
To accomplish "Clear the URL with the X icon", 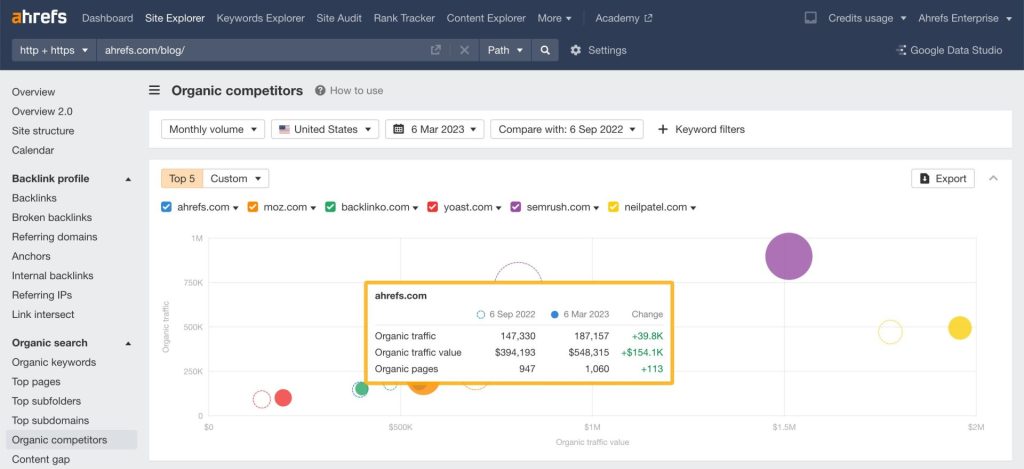I will point(464,50).
